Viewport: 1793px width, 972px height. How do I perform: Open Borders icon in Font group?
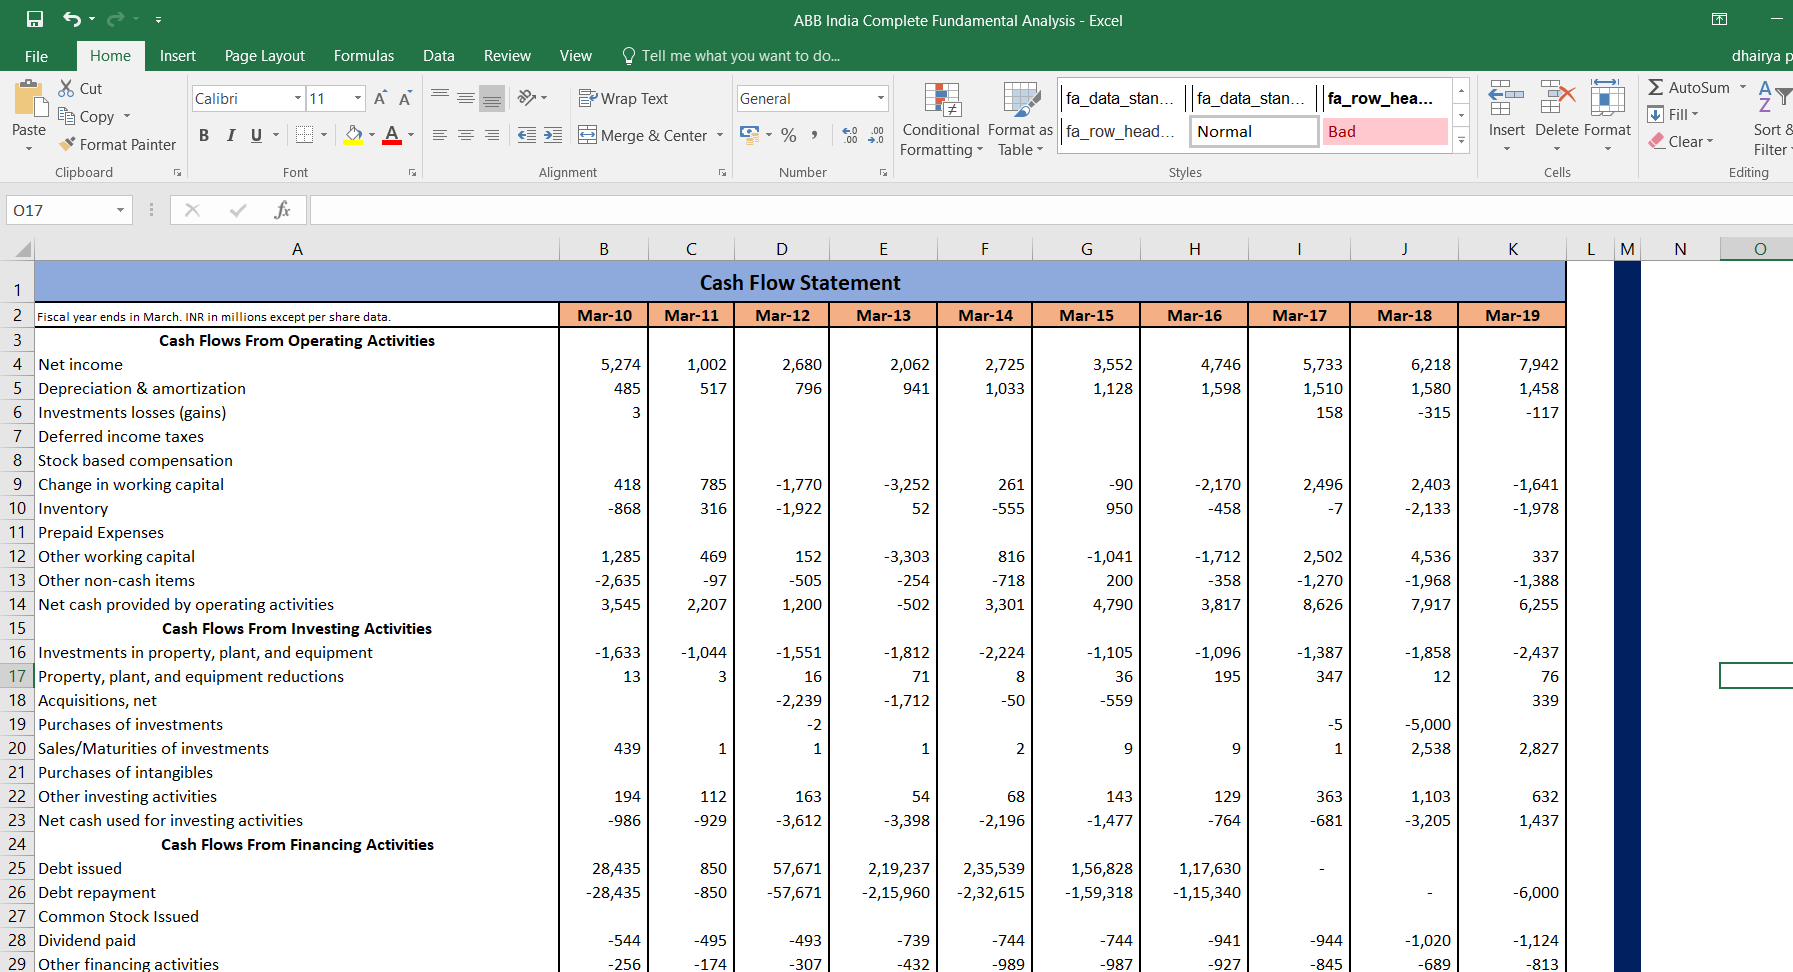click(305, 135)
